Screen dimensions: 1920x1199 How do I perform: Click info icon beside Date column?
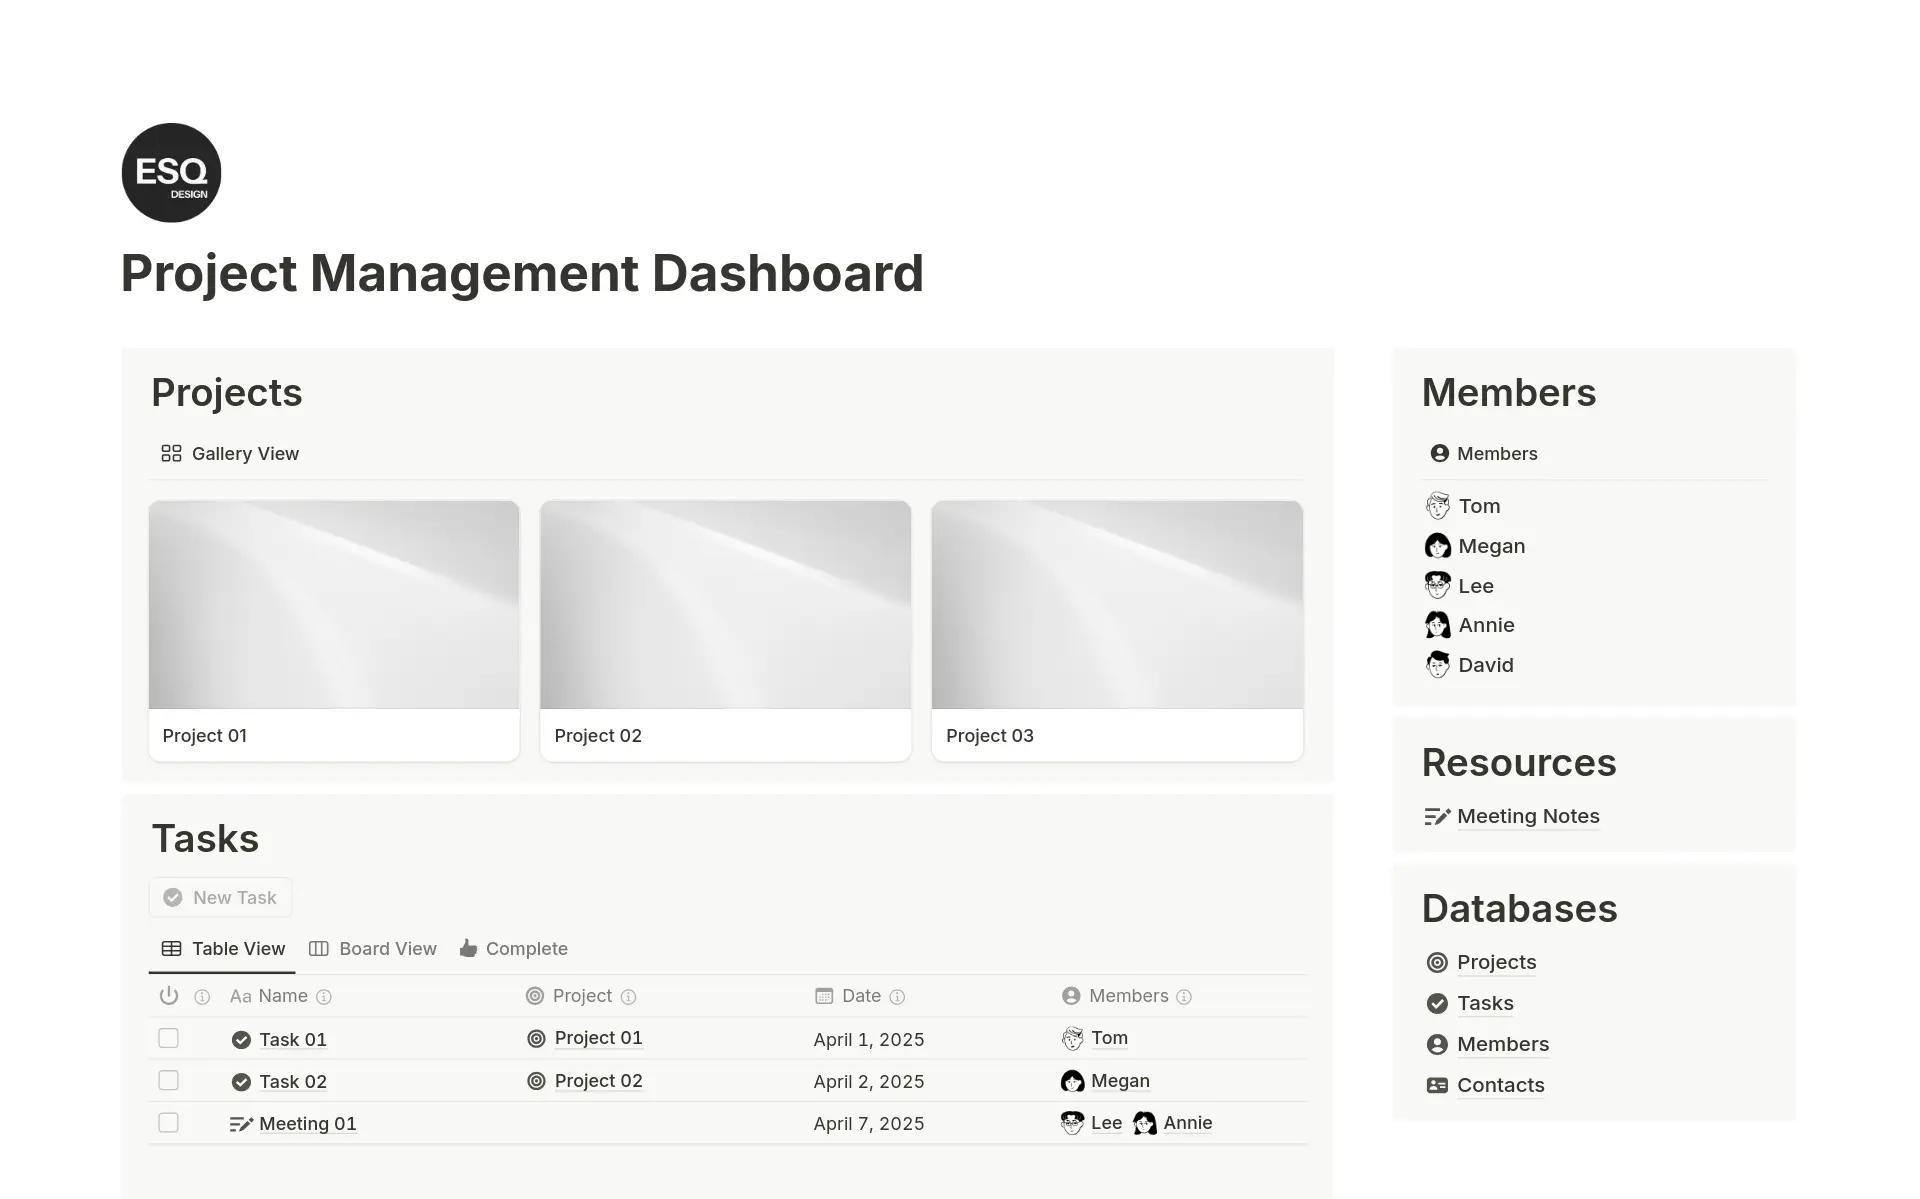897,997
